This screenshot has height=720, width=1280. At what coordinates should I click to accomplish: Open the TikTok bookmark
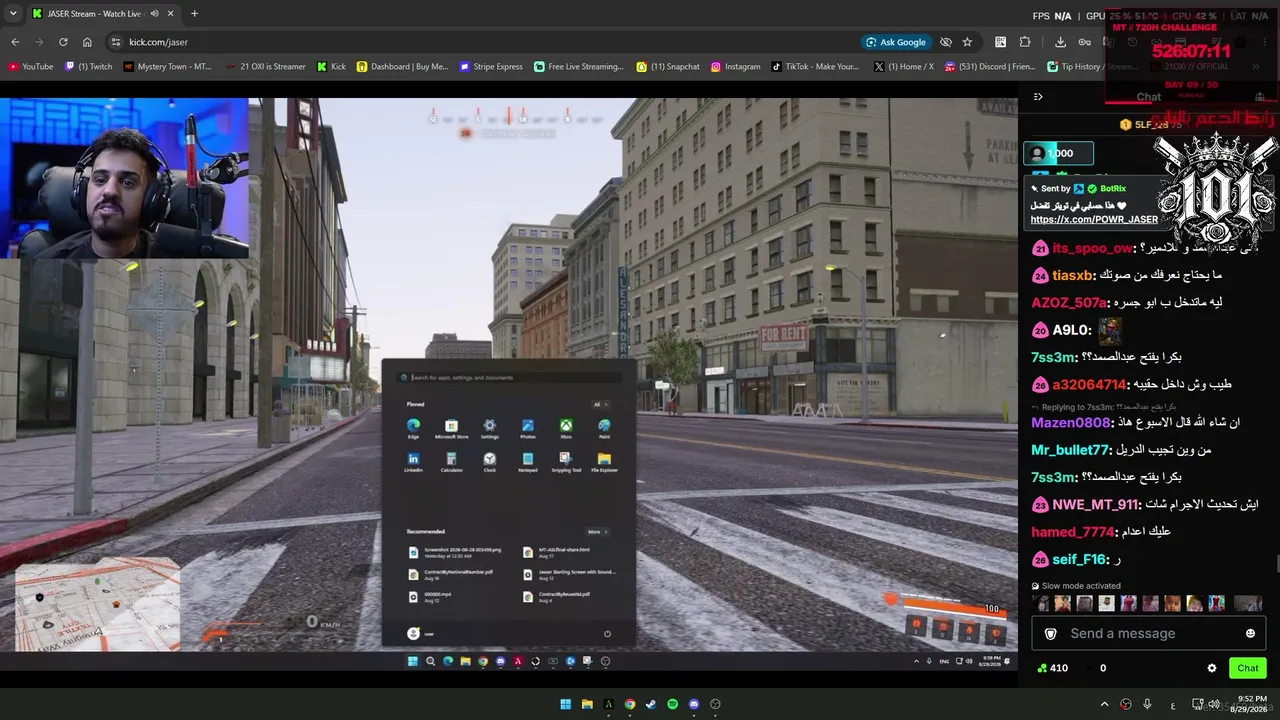tap(815, 67)
